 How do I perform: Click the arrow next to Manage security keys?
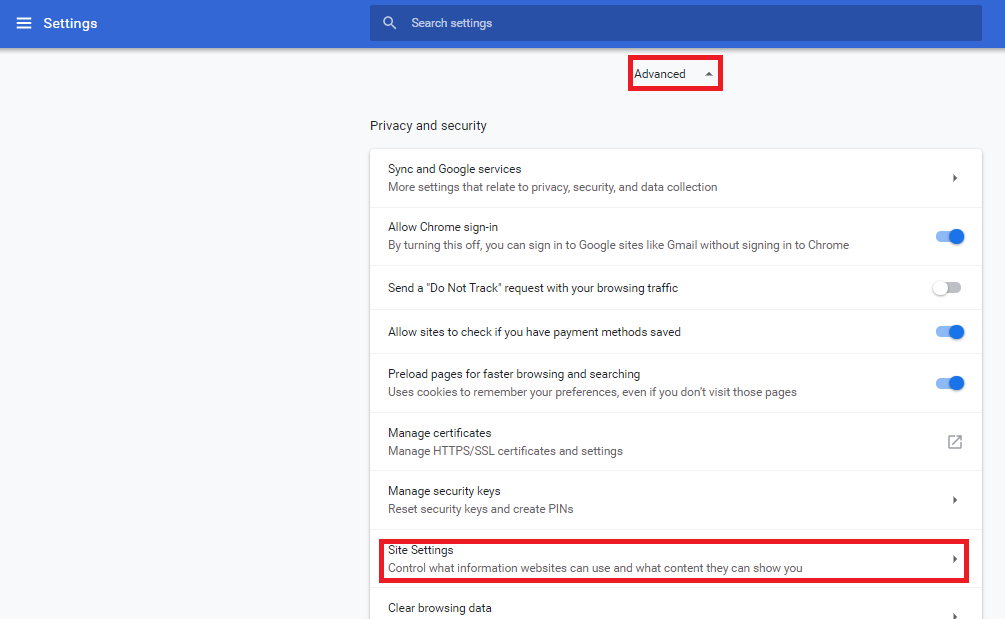tap(954, 500)
